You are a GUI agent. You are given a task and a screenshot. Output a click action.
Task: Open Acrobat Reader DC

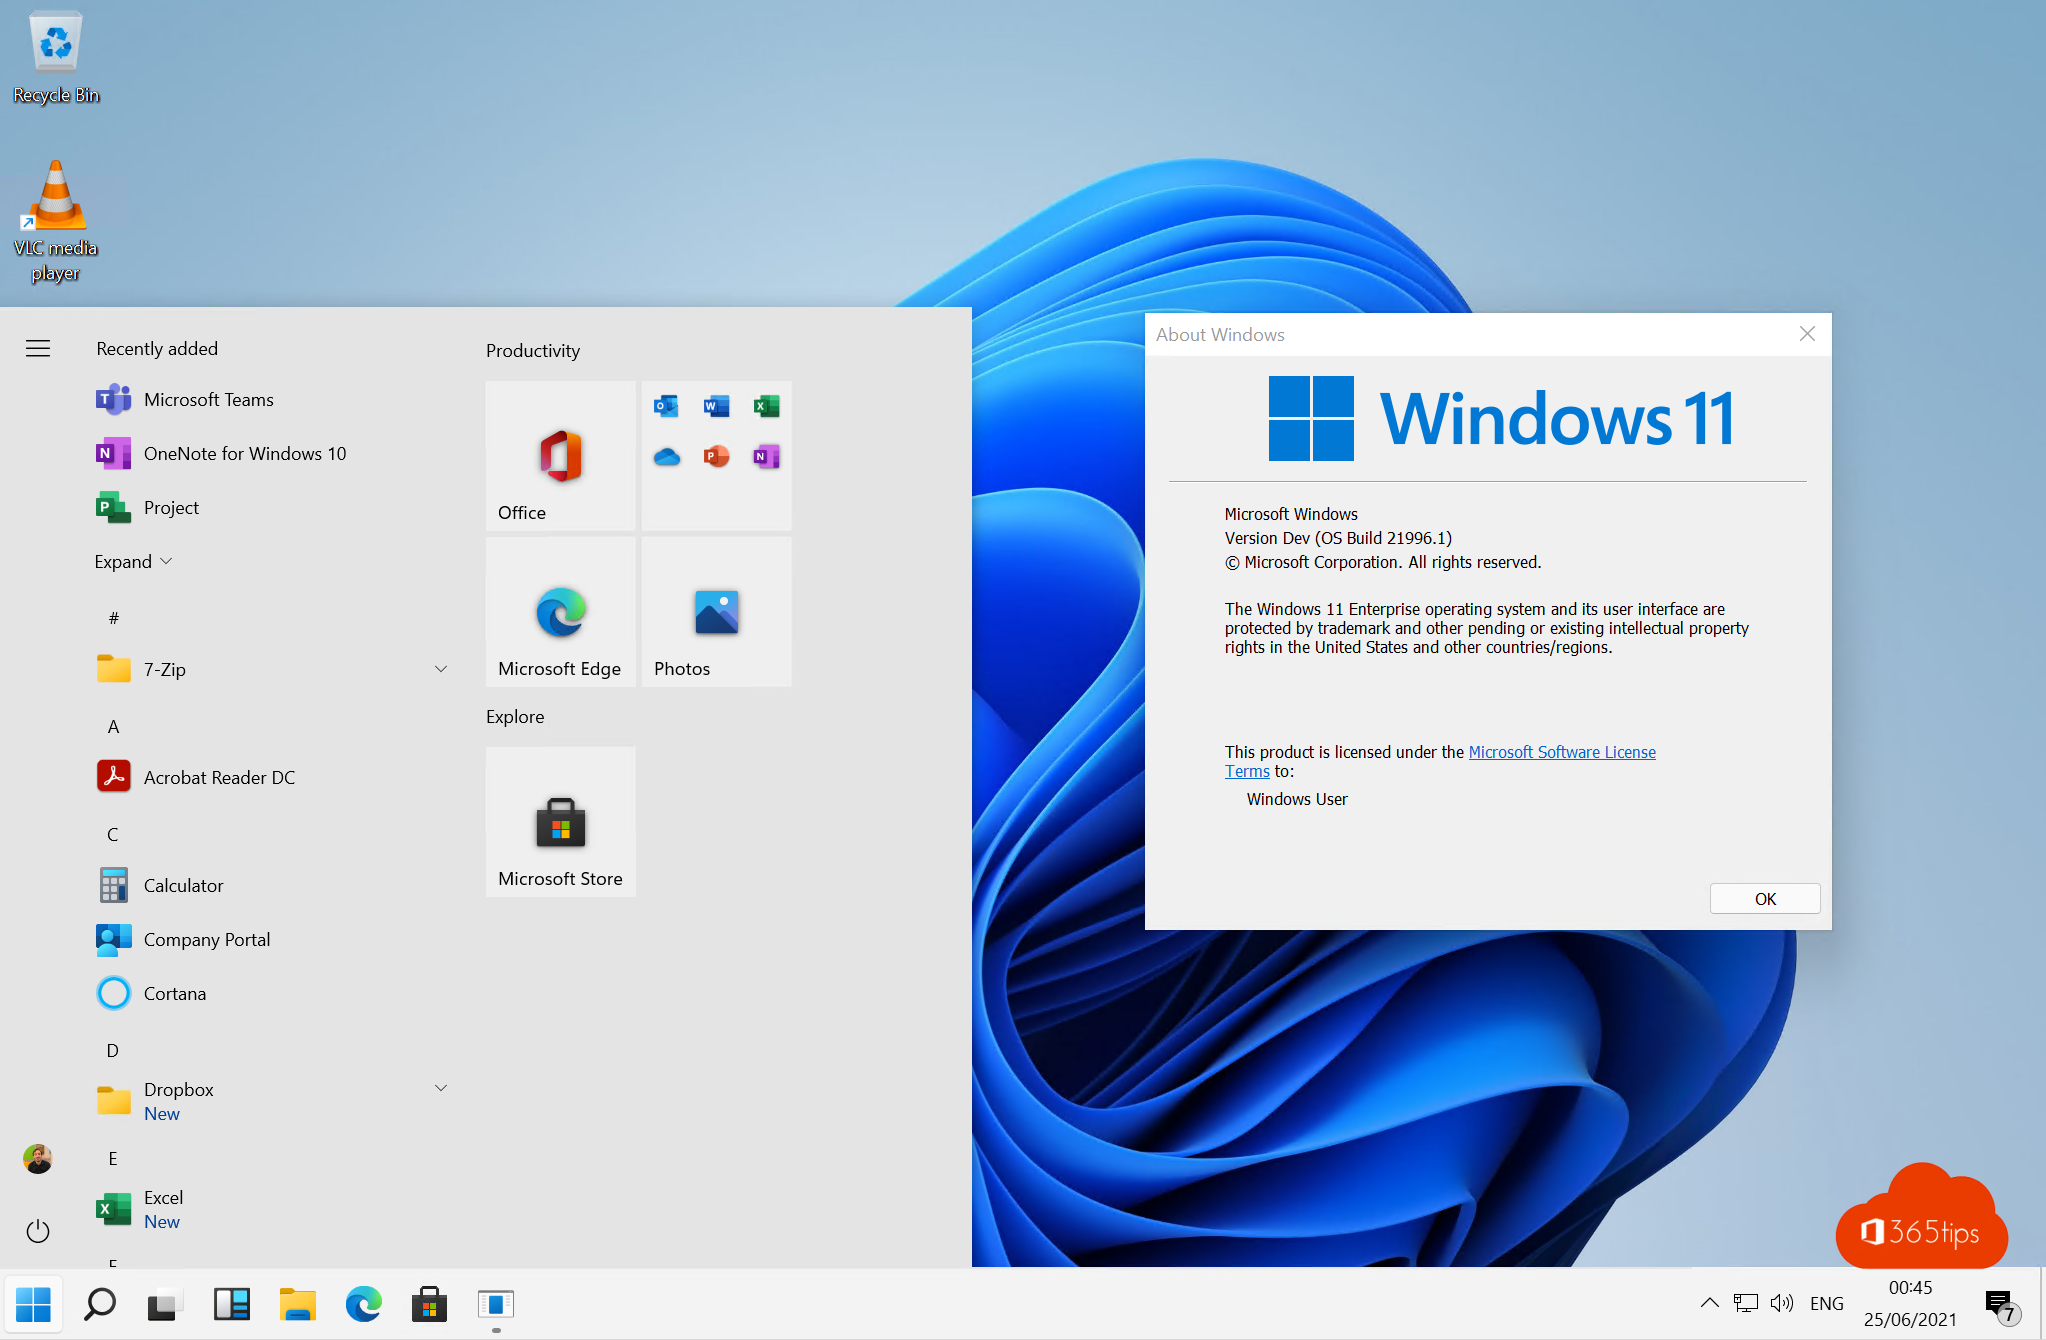coord(220,776)
